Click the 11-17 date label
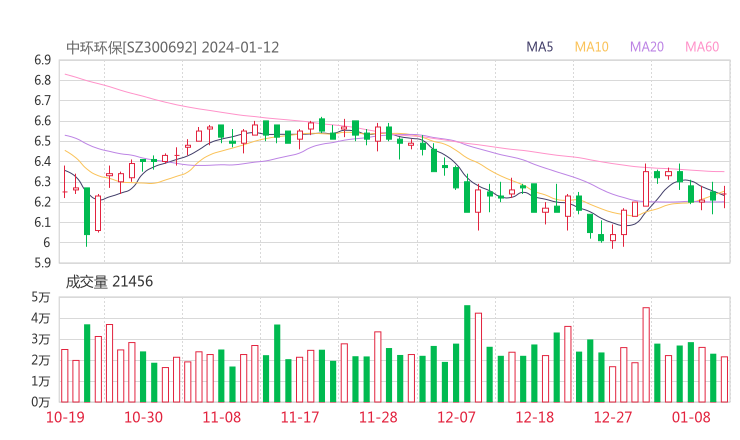Viewport: 740px width, 440px height. coord(300,417)
